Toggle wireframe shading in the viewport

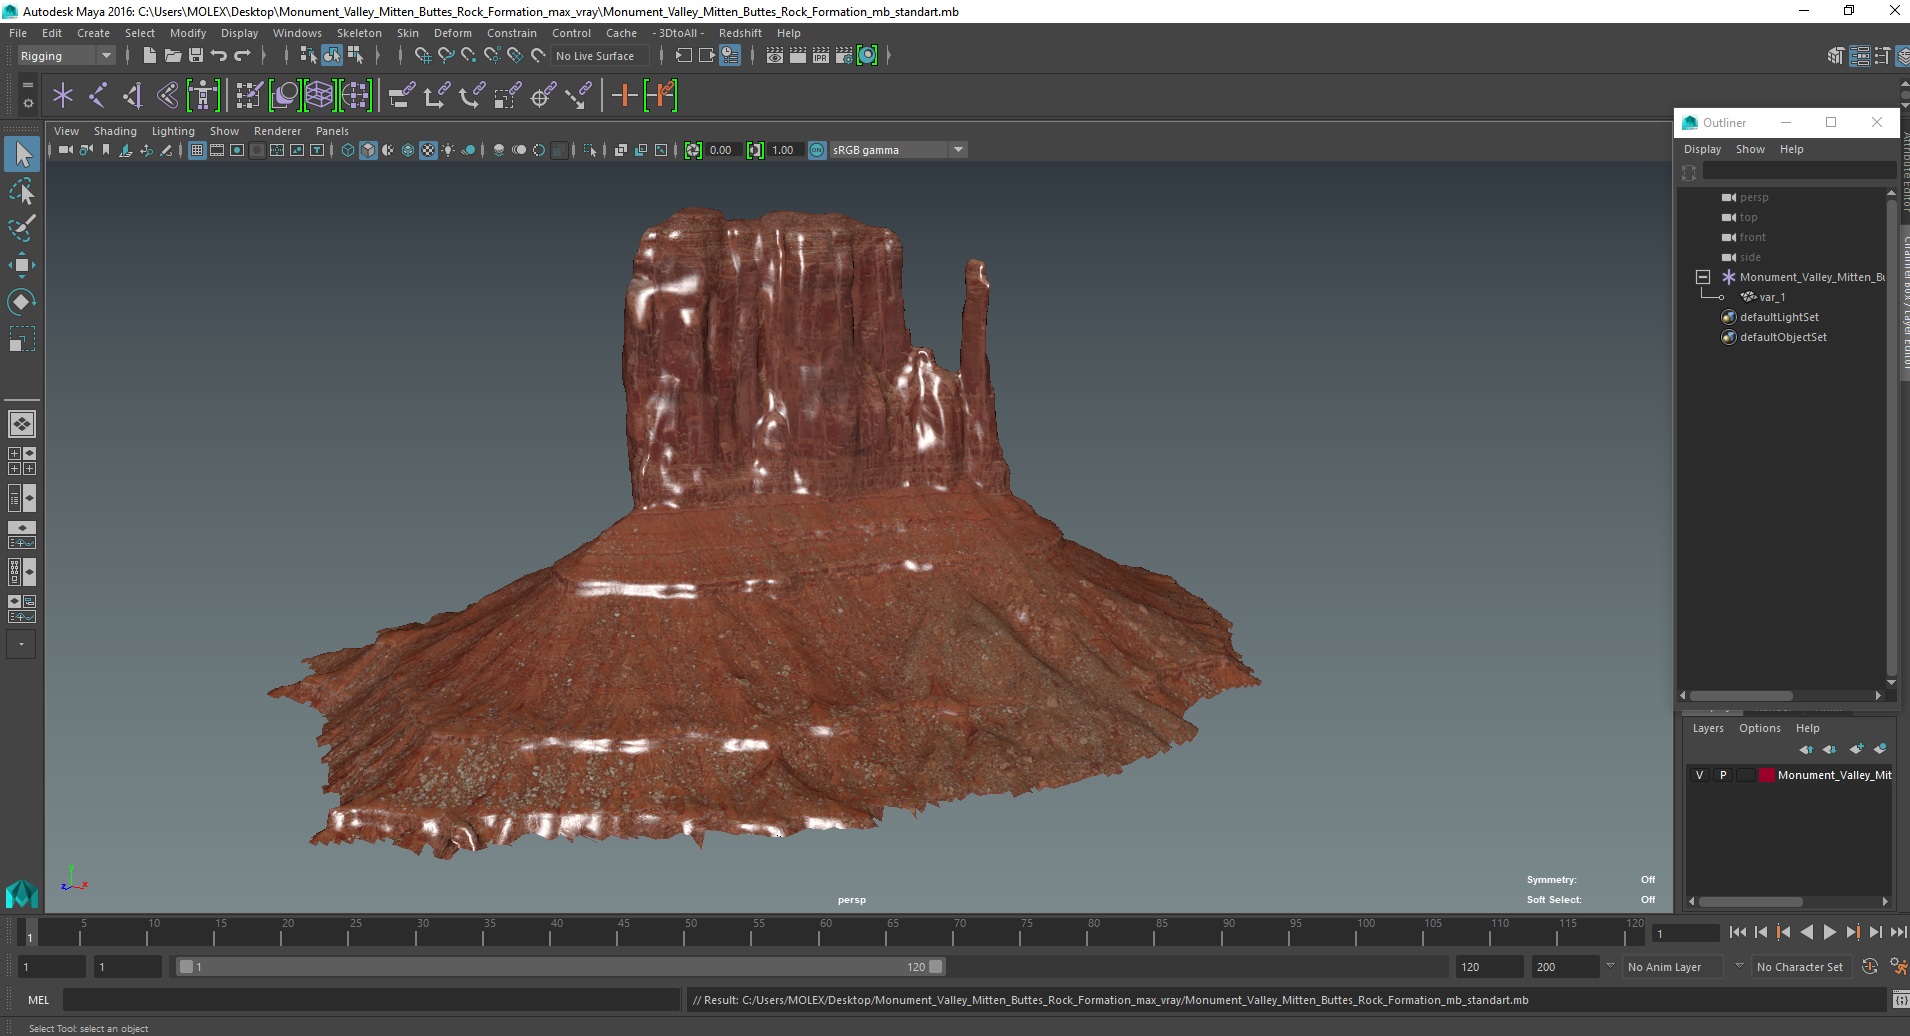(x=348, y=150)
